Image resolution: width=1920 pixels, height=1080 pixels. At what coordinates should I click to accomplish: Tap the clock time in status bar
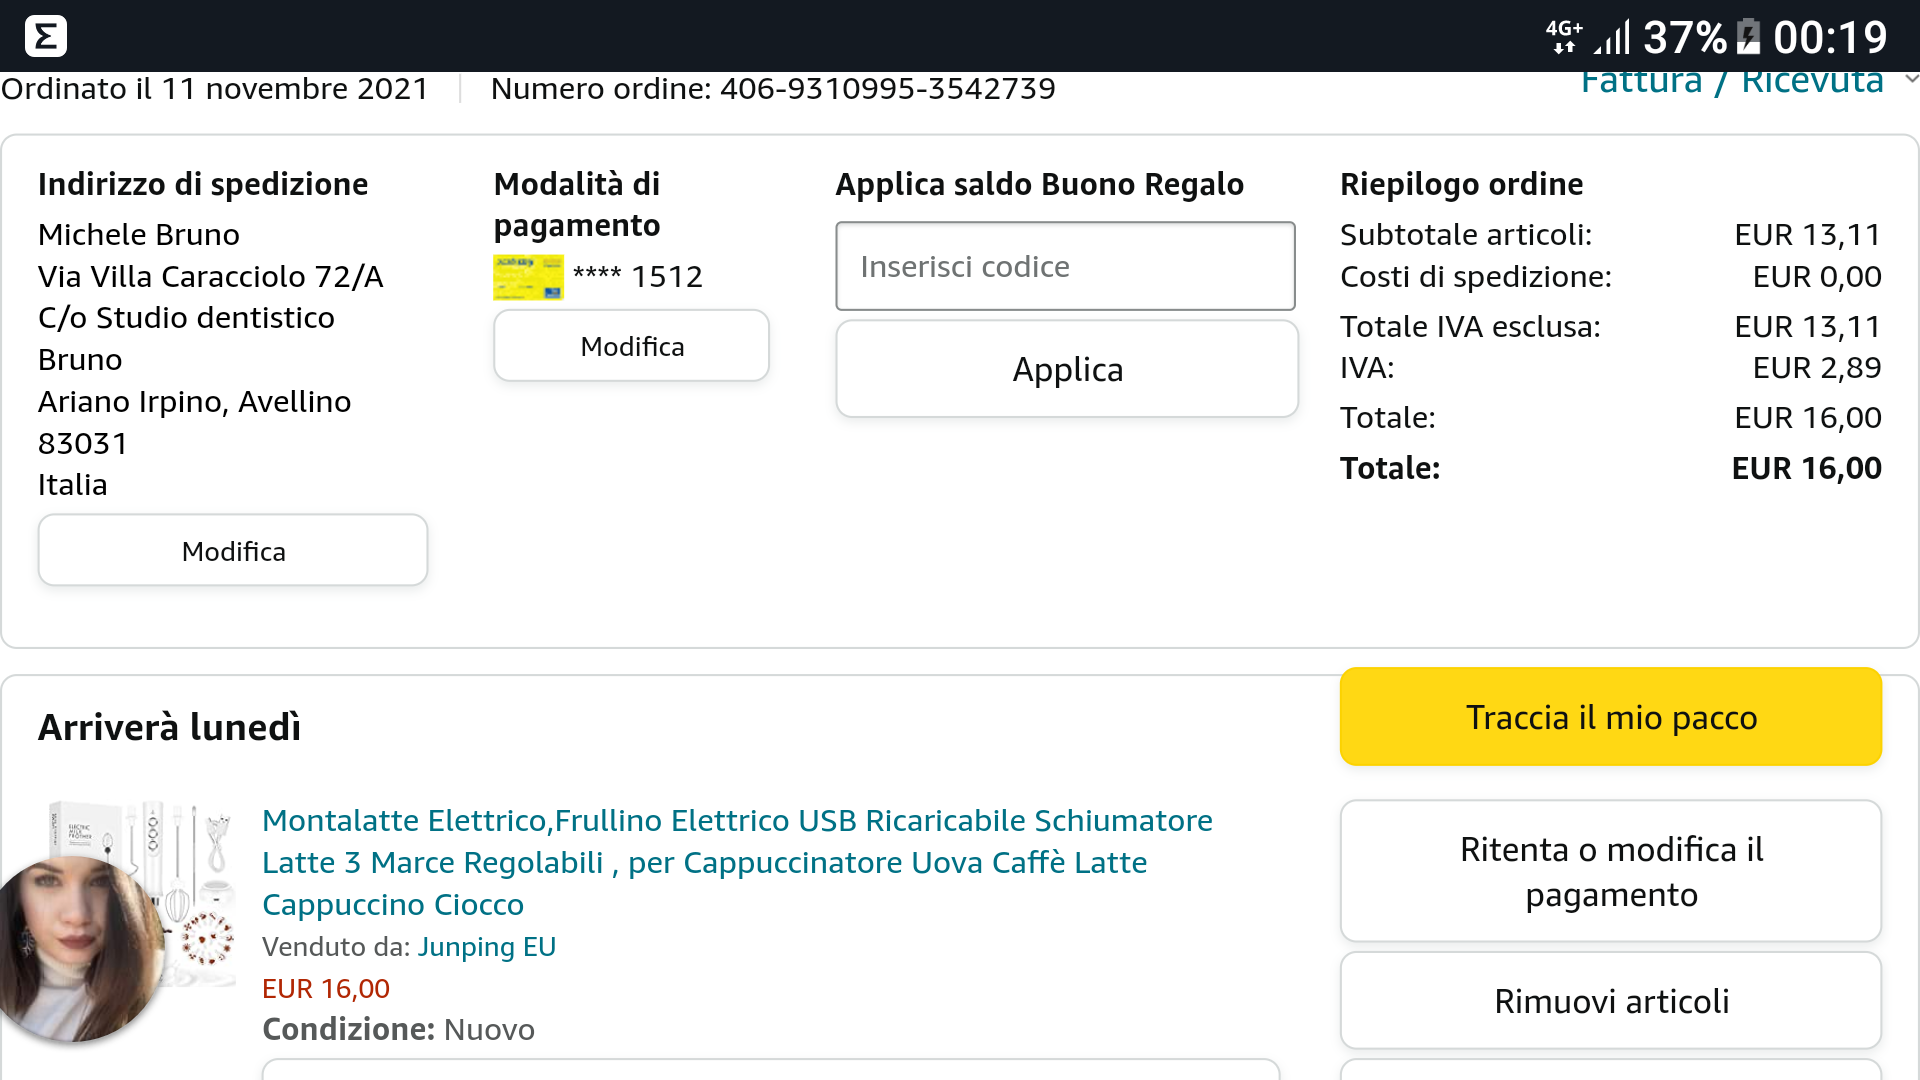[1830, 38]
